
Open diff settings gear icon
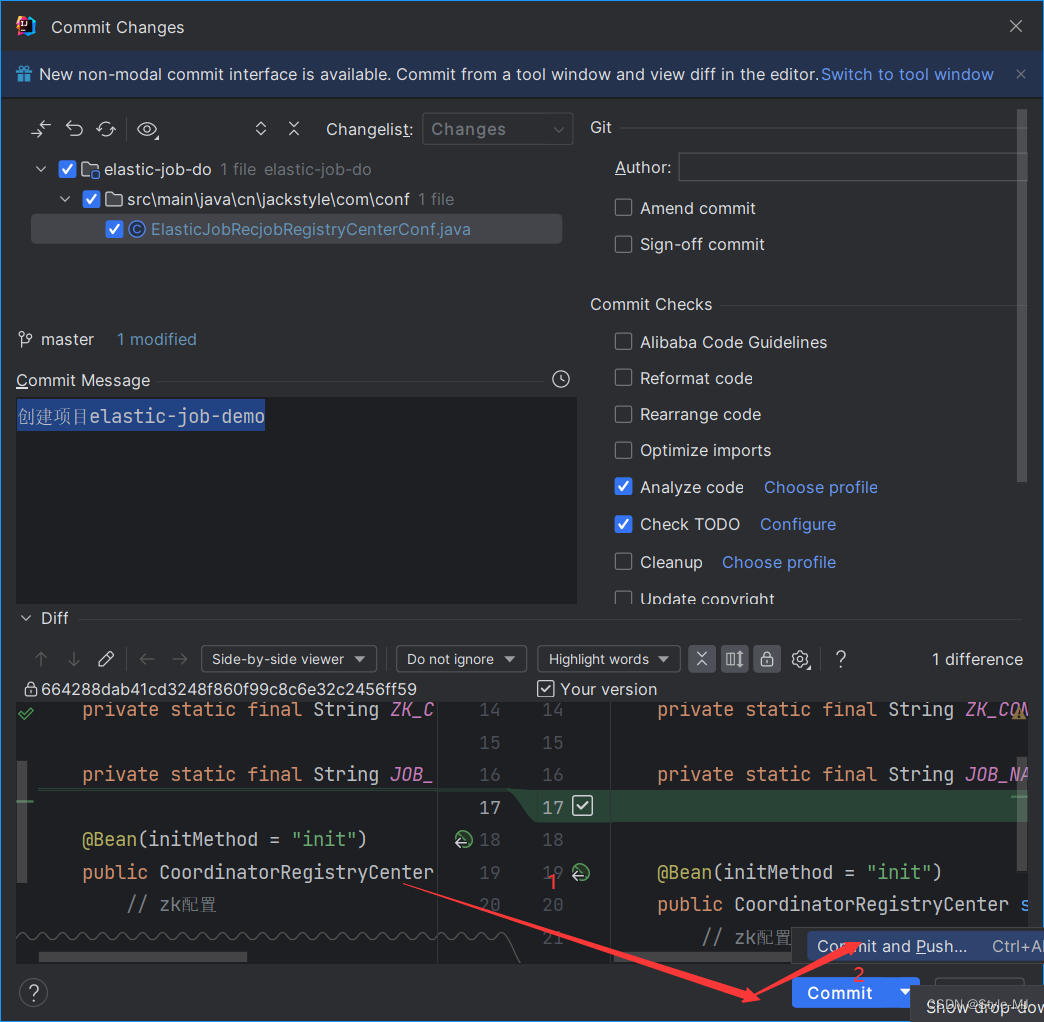click(800, 659)
